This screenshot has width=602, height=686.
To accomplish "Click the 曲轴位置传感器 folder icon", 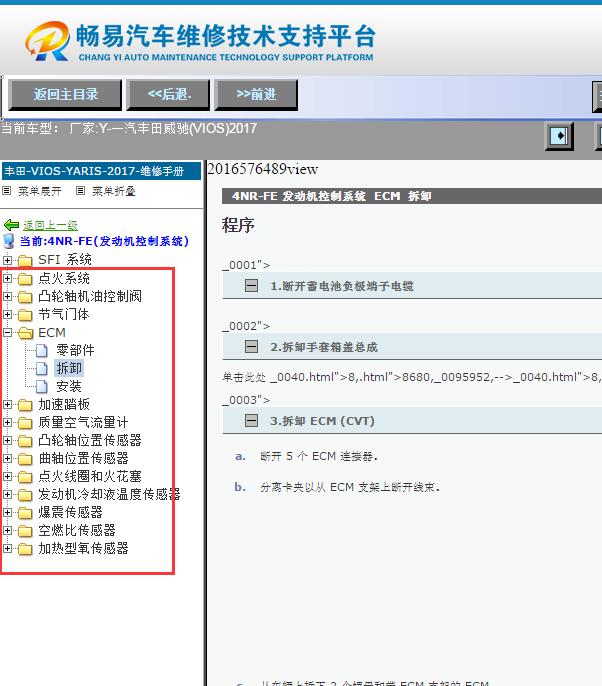I will click(25, 458).
